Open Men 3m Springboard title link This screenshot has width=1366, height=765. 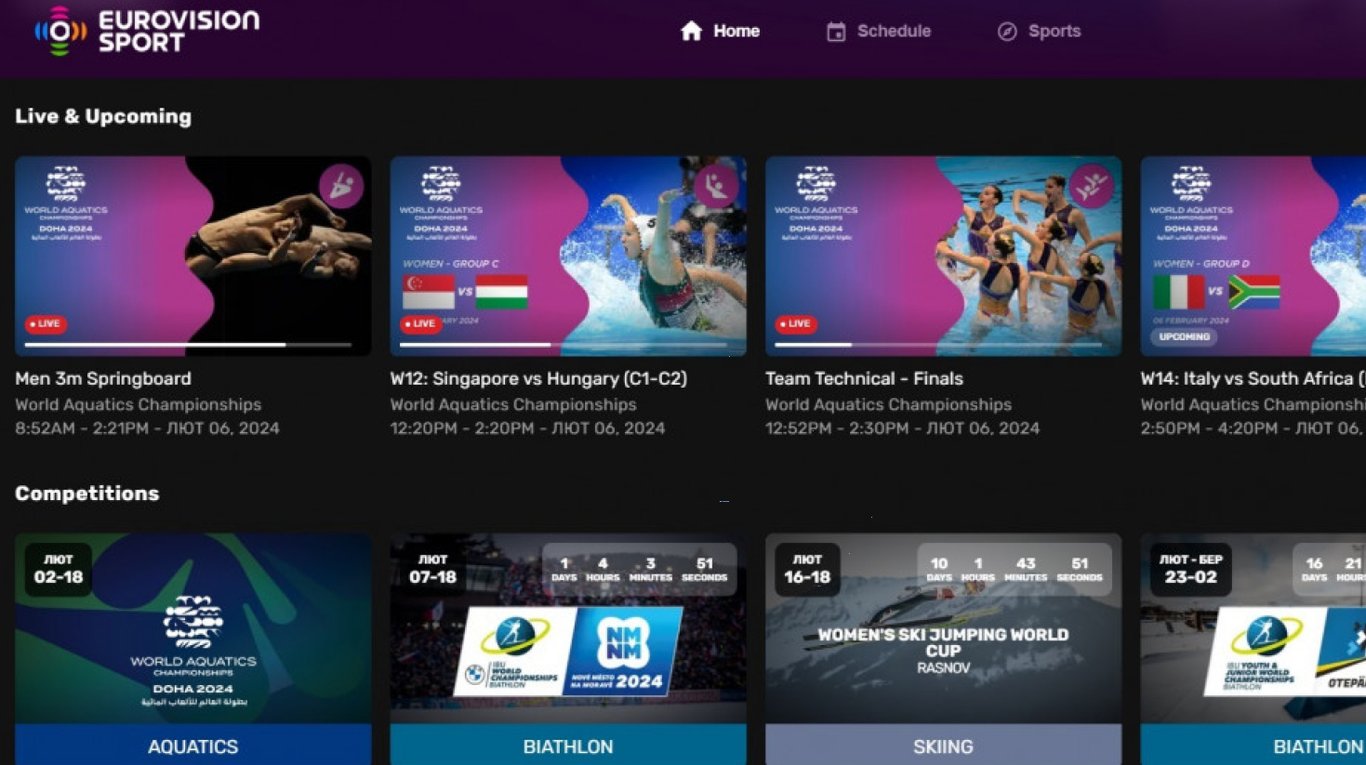103,379
